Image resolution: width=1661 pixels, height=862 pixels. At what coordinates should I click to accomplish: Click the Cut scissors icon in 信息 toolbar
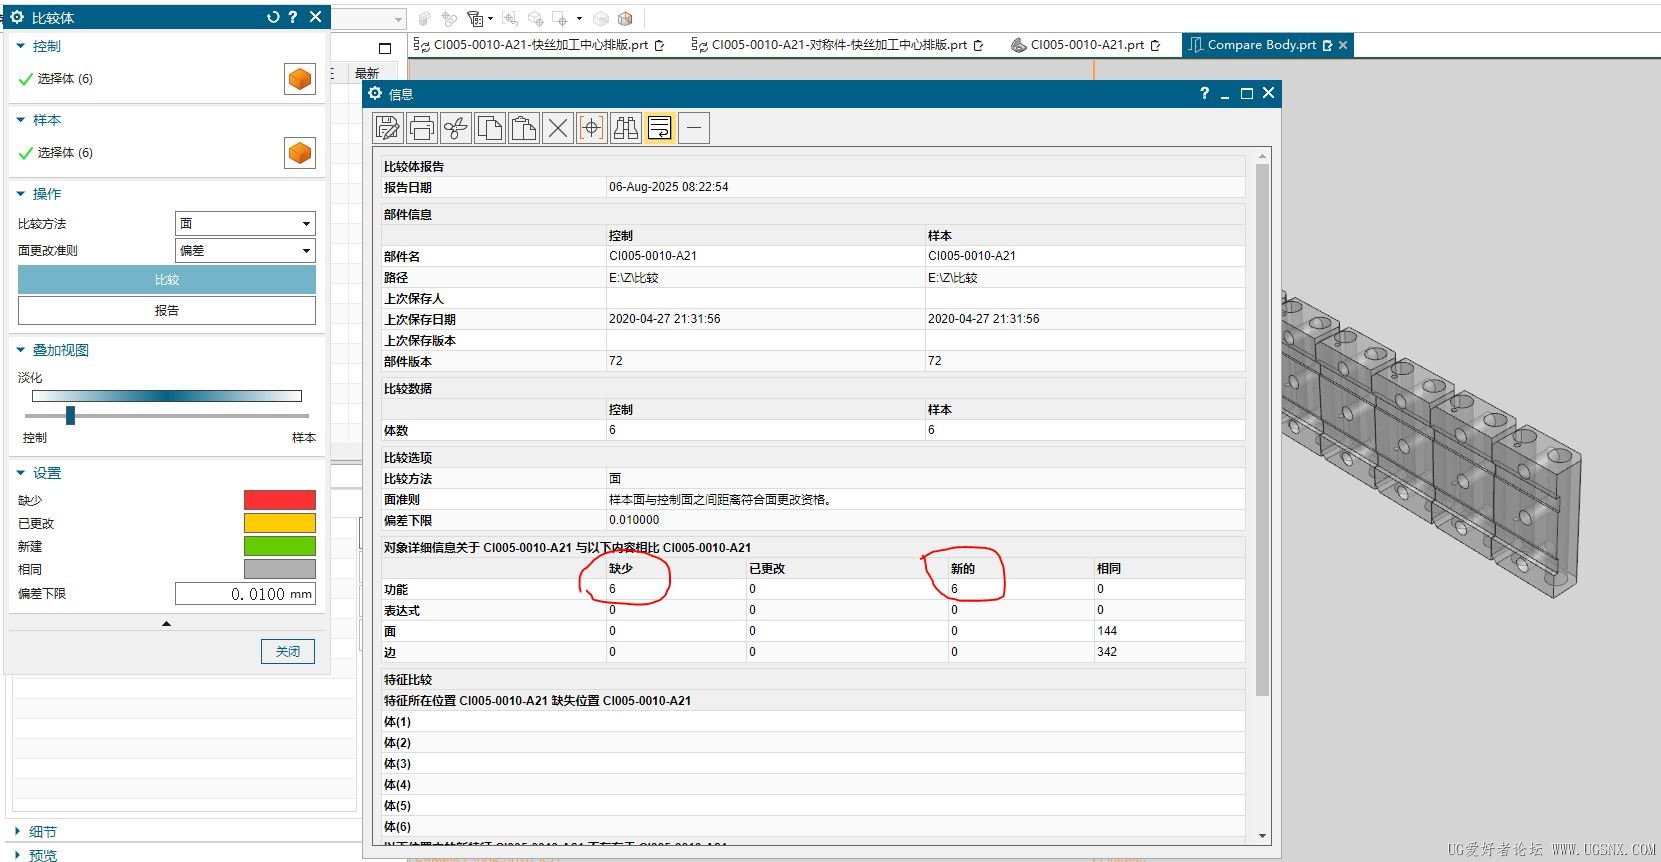456,128
